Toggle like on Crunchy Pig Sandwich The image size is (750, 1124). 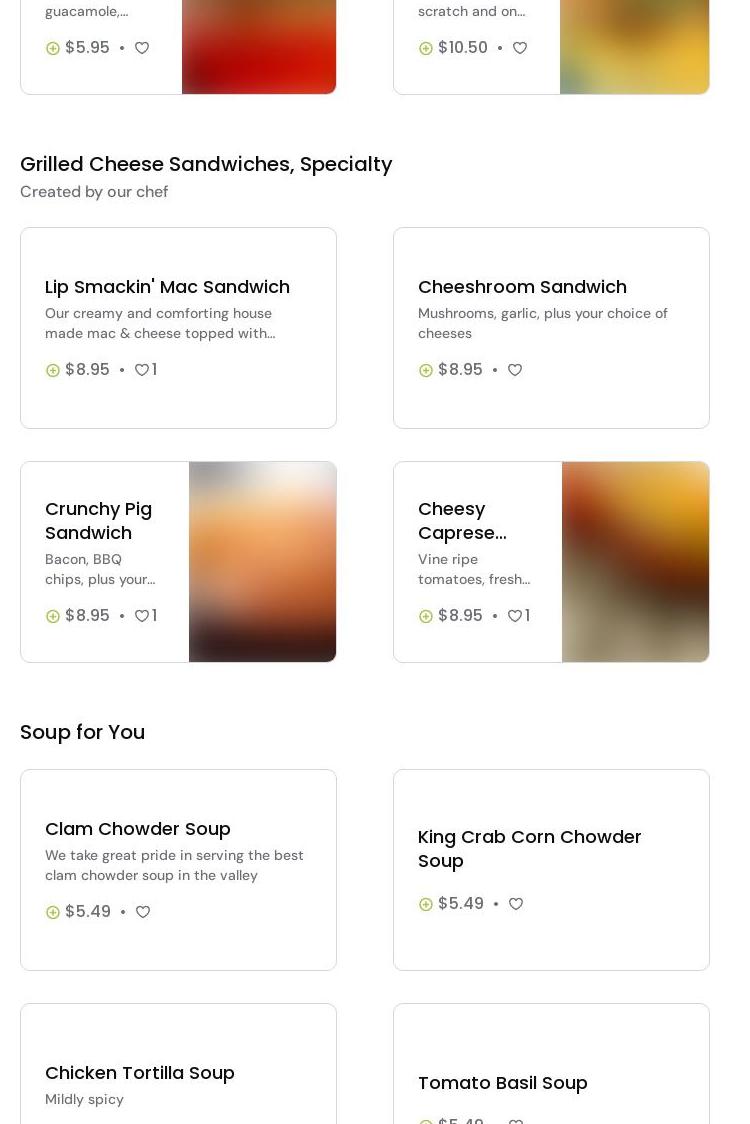142,616
